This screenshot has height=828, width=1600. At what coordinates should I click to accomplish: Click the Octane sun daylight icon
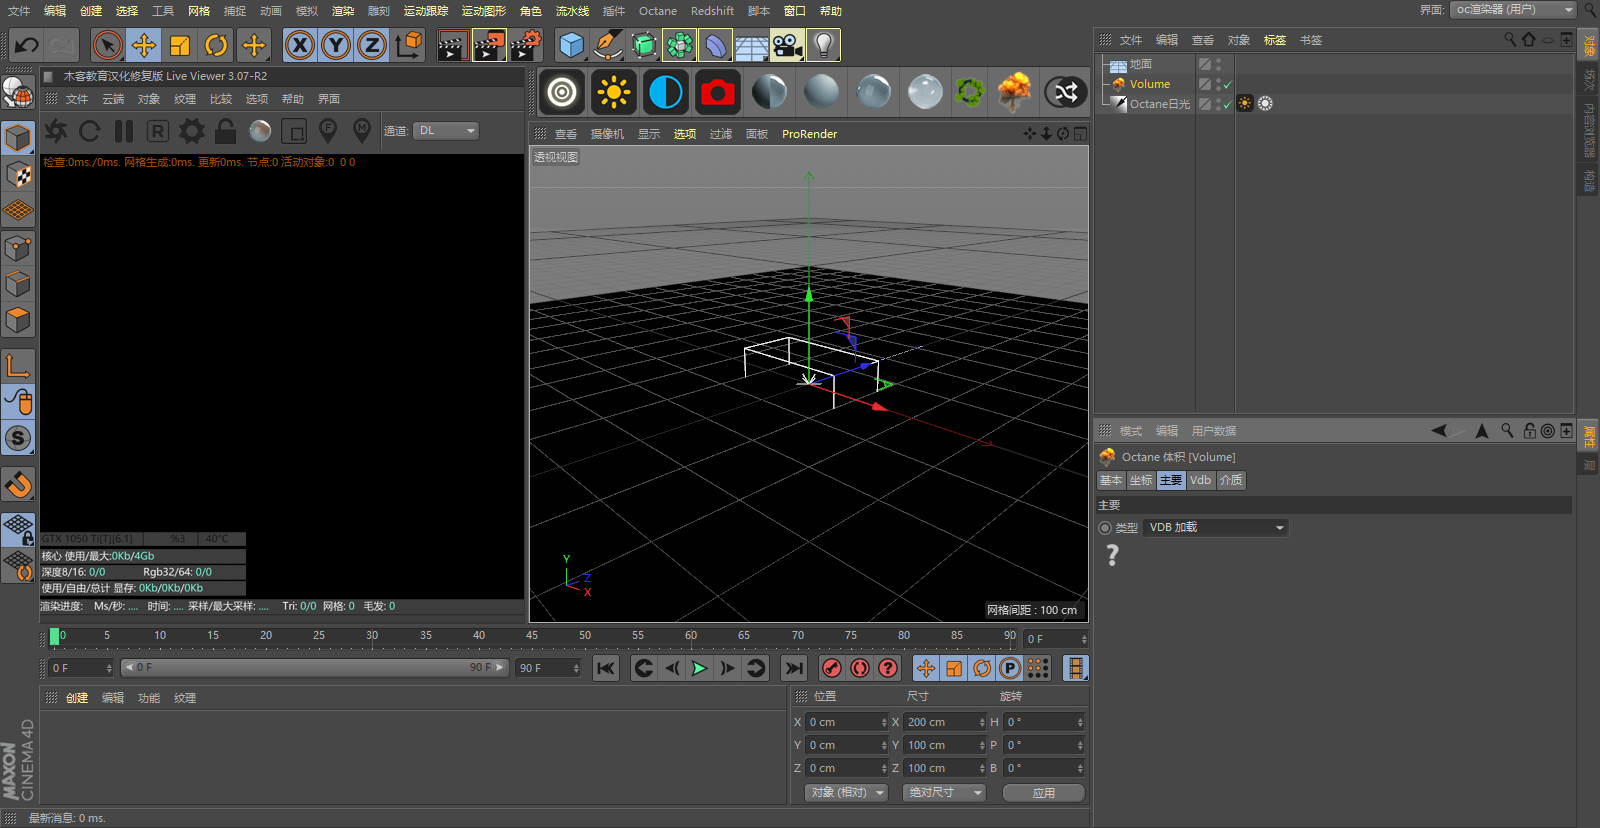click(613, 92)
